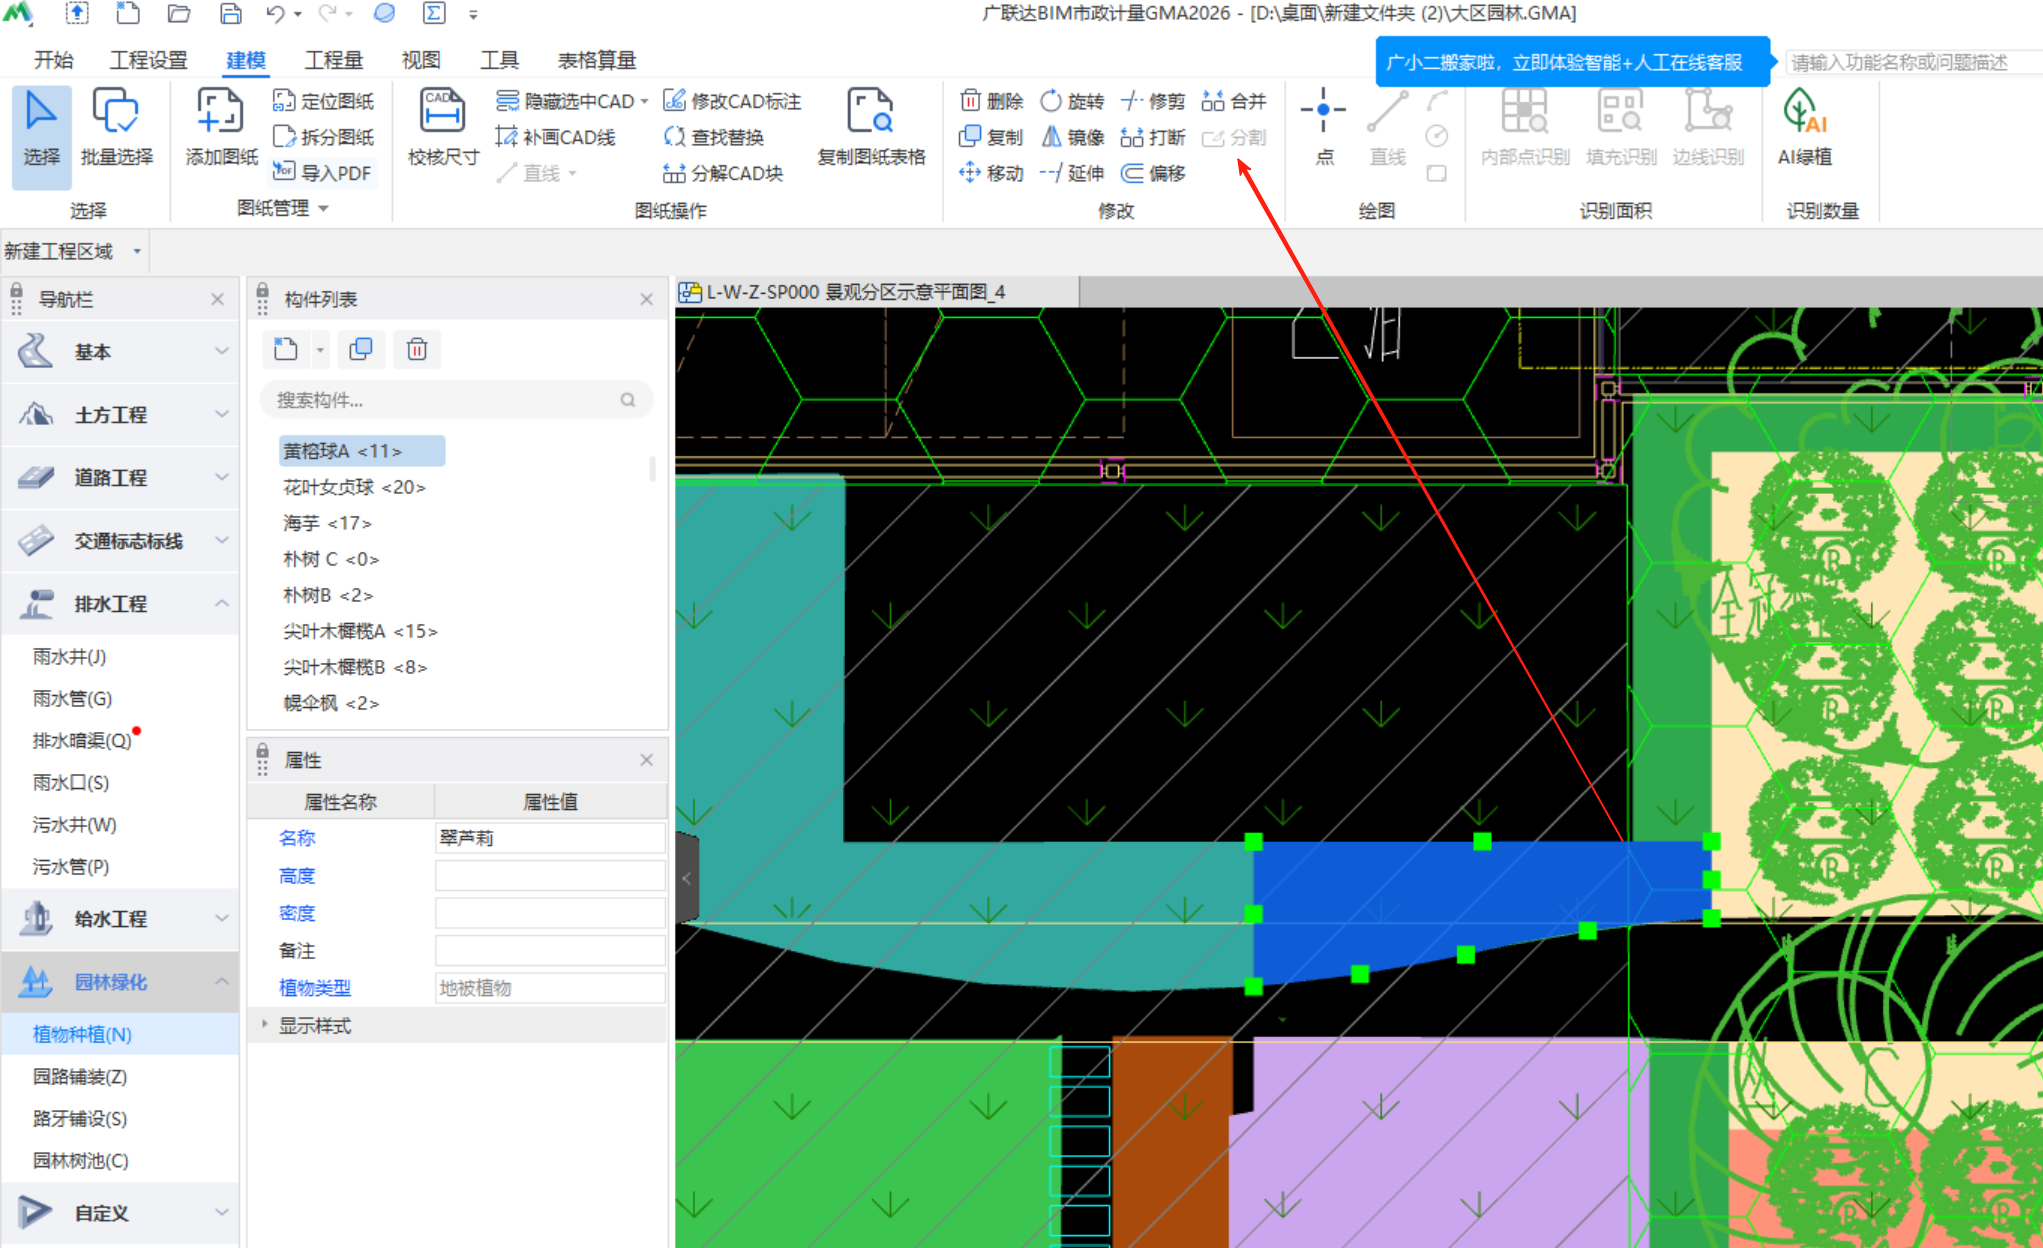Screen dimensions: 2043x1248
Task: Click 内部点识别 tool
Action: [x=1525, y=130]
